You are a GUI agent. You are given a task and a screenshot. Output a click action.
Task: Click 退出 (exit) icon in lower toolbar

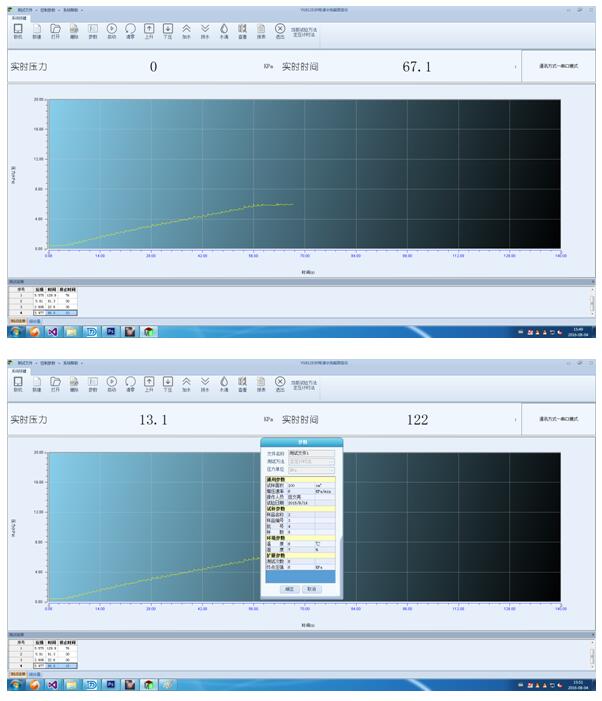pos(280,383)
